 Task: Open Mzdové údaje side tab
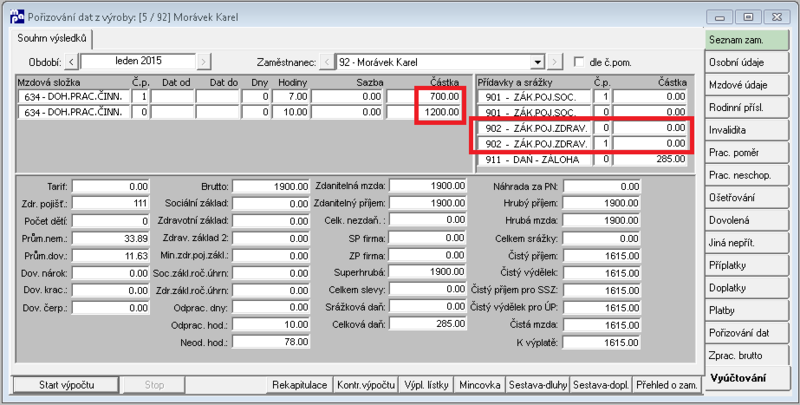(x=746, y=85)
